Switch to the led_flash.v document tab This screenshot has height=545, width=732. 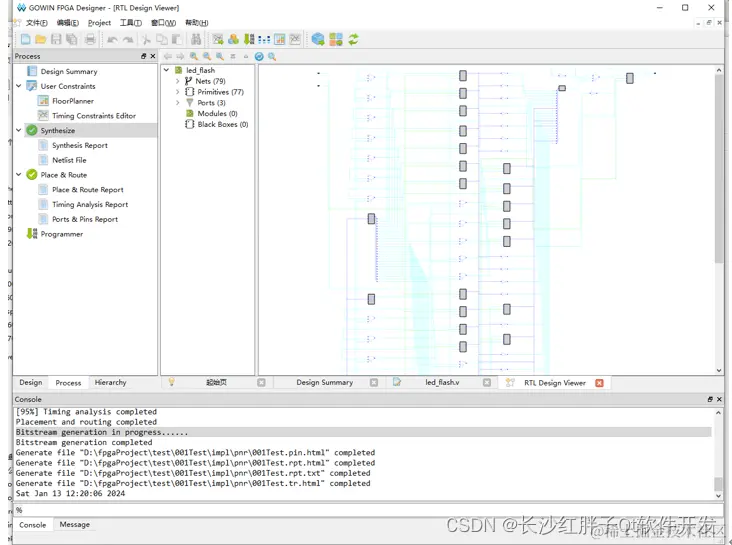pyautogui.click(x=442, y=382)
